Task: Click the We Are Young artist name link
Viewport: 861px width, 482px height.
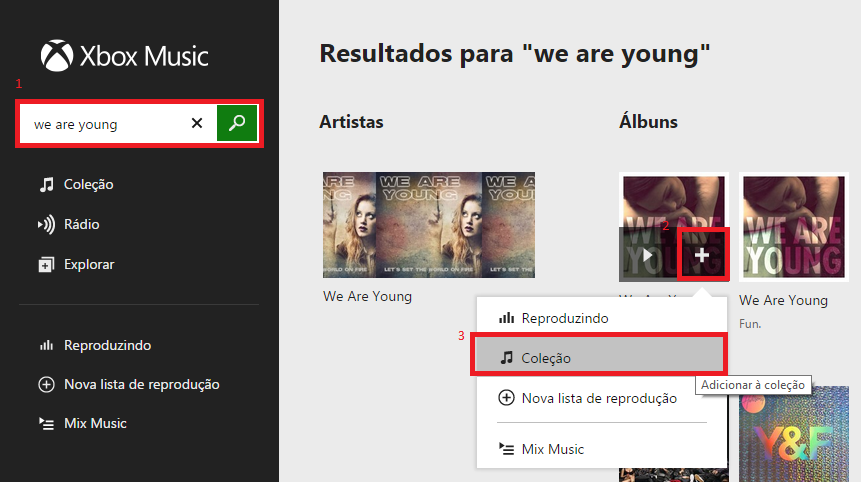Action: [367, 296]
